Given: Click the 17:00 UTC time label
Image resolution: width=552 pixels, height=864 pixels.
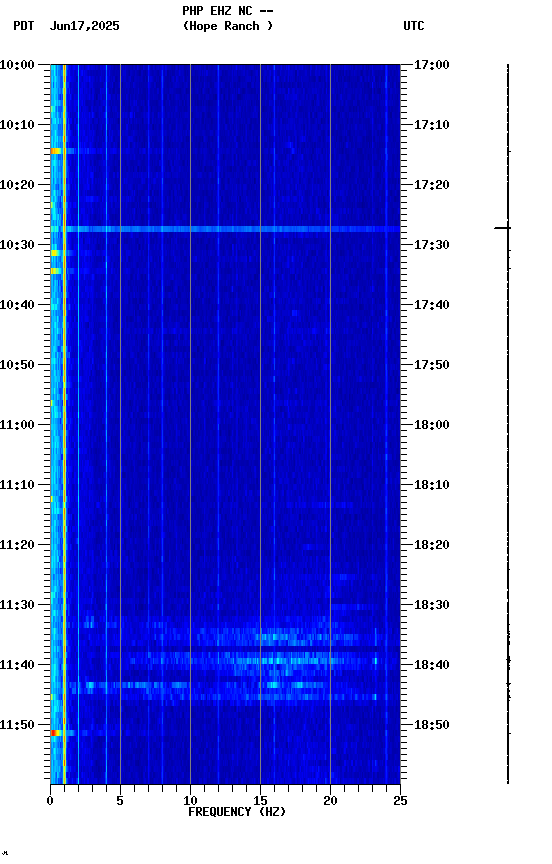Looking at the screenshot, I should [x=432, y=65].
